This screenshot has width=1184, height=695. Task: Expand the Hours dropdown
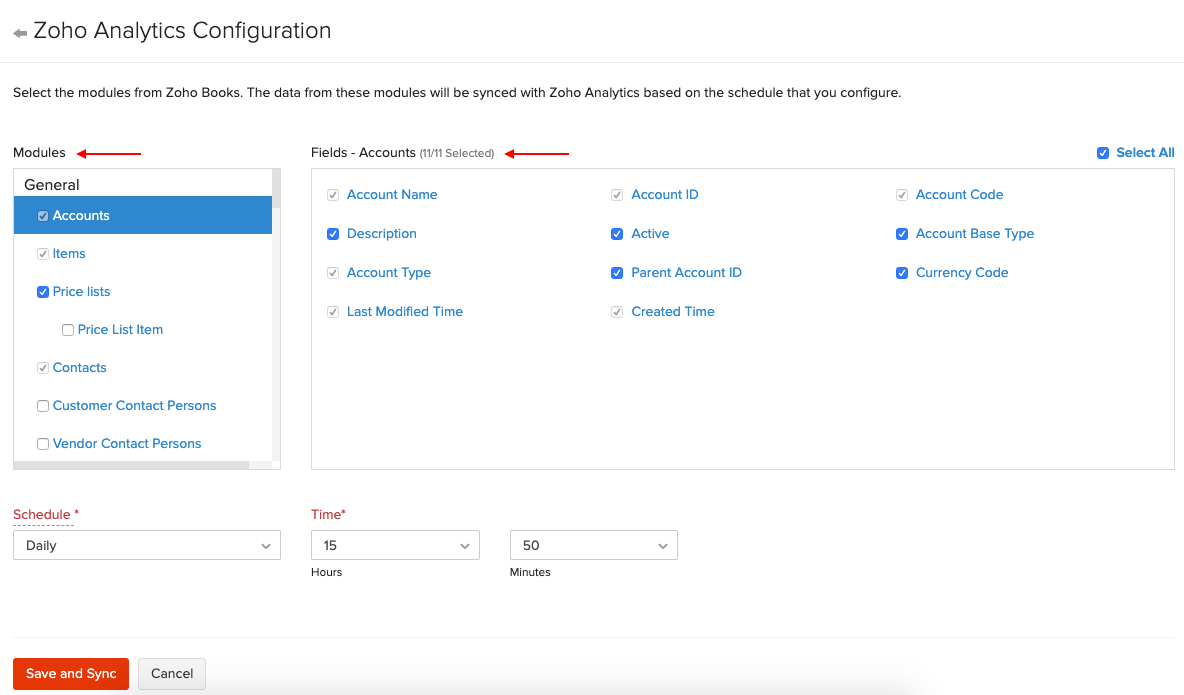(x=395, y=545)
